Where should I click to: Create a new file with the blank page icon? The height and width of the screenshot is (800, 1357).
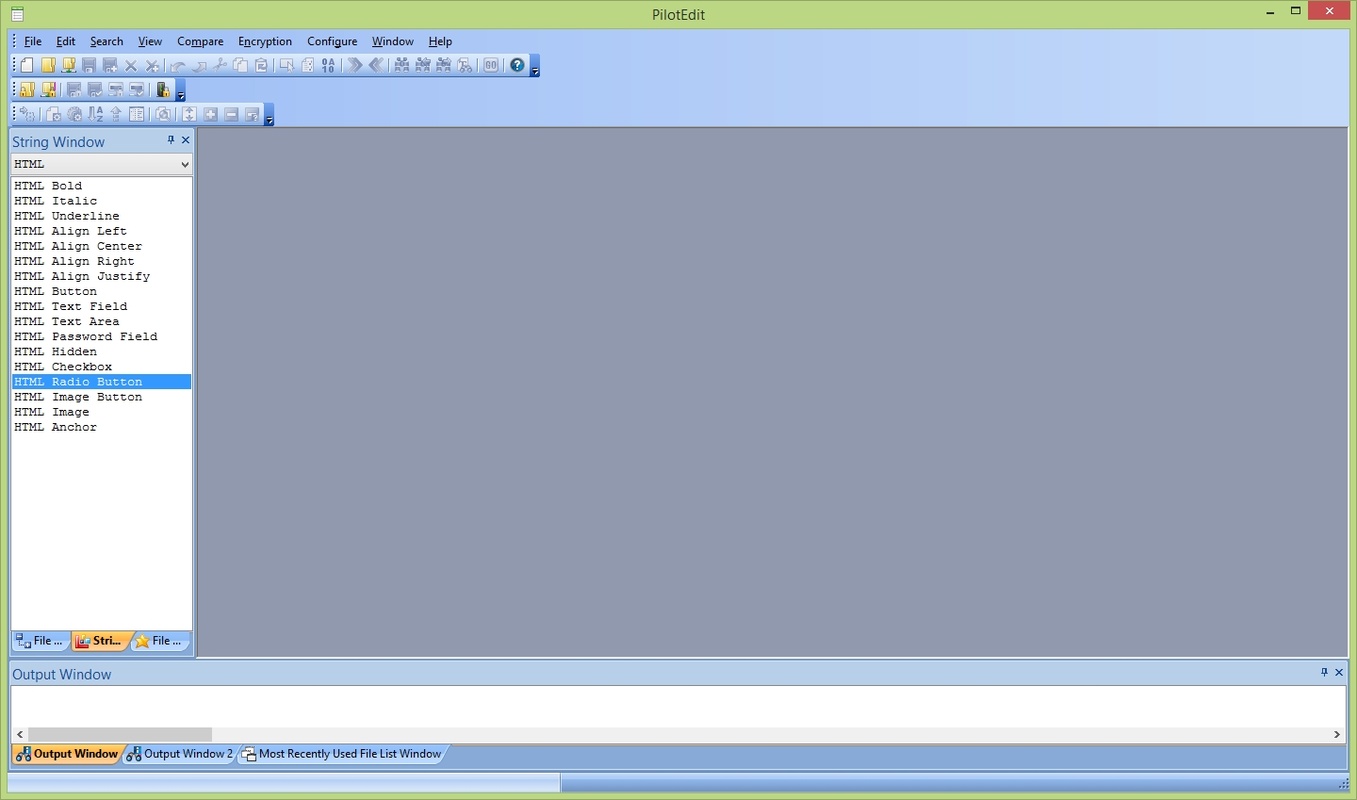tap(27, 65)
